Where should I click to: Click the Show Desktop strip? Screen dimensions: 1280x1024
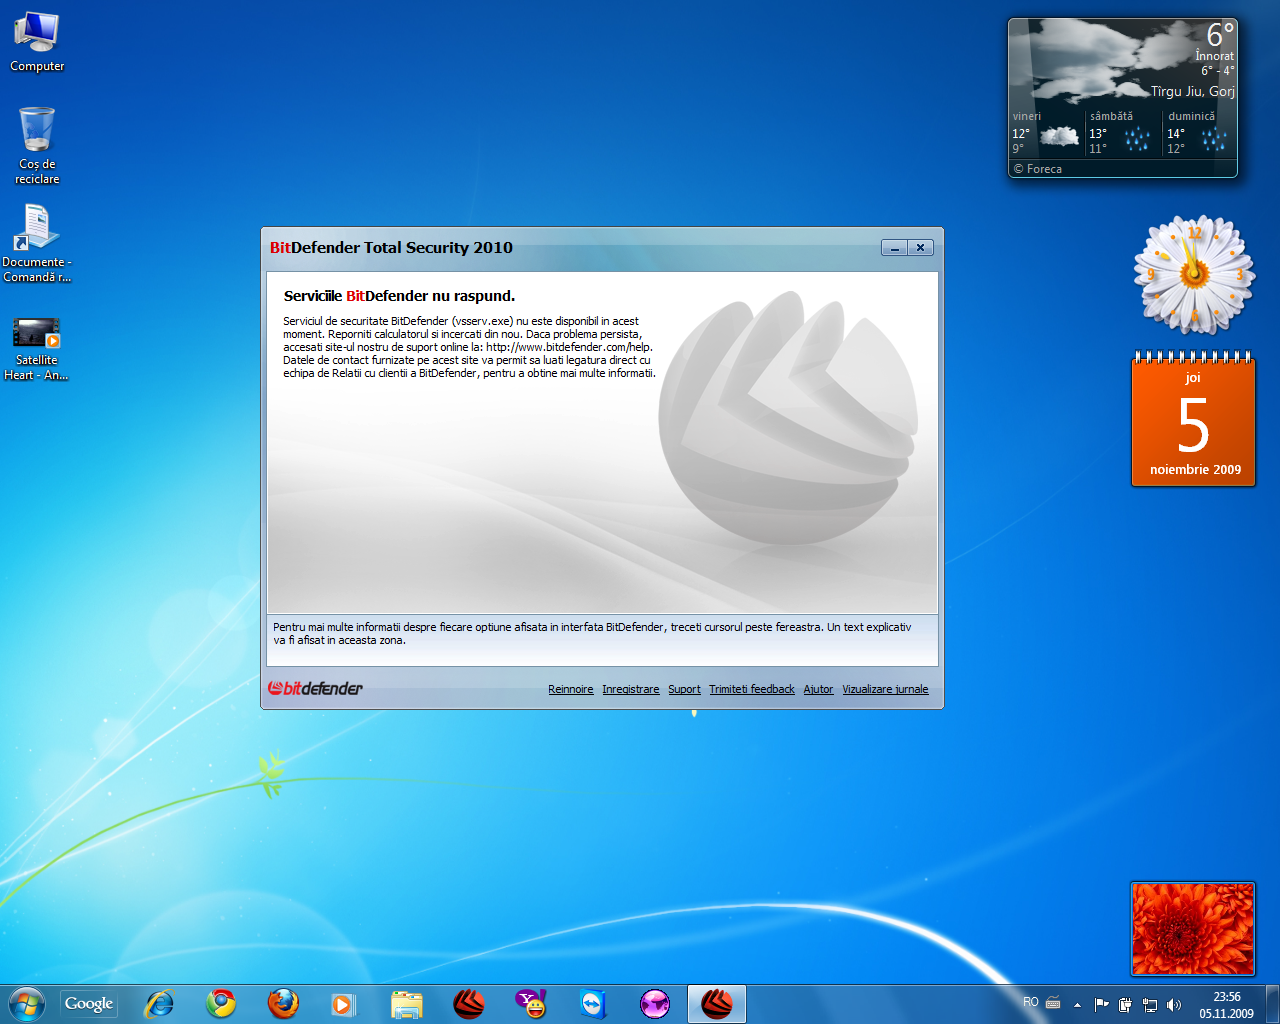pos(1272,1004)
